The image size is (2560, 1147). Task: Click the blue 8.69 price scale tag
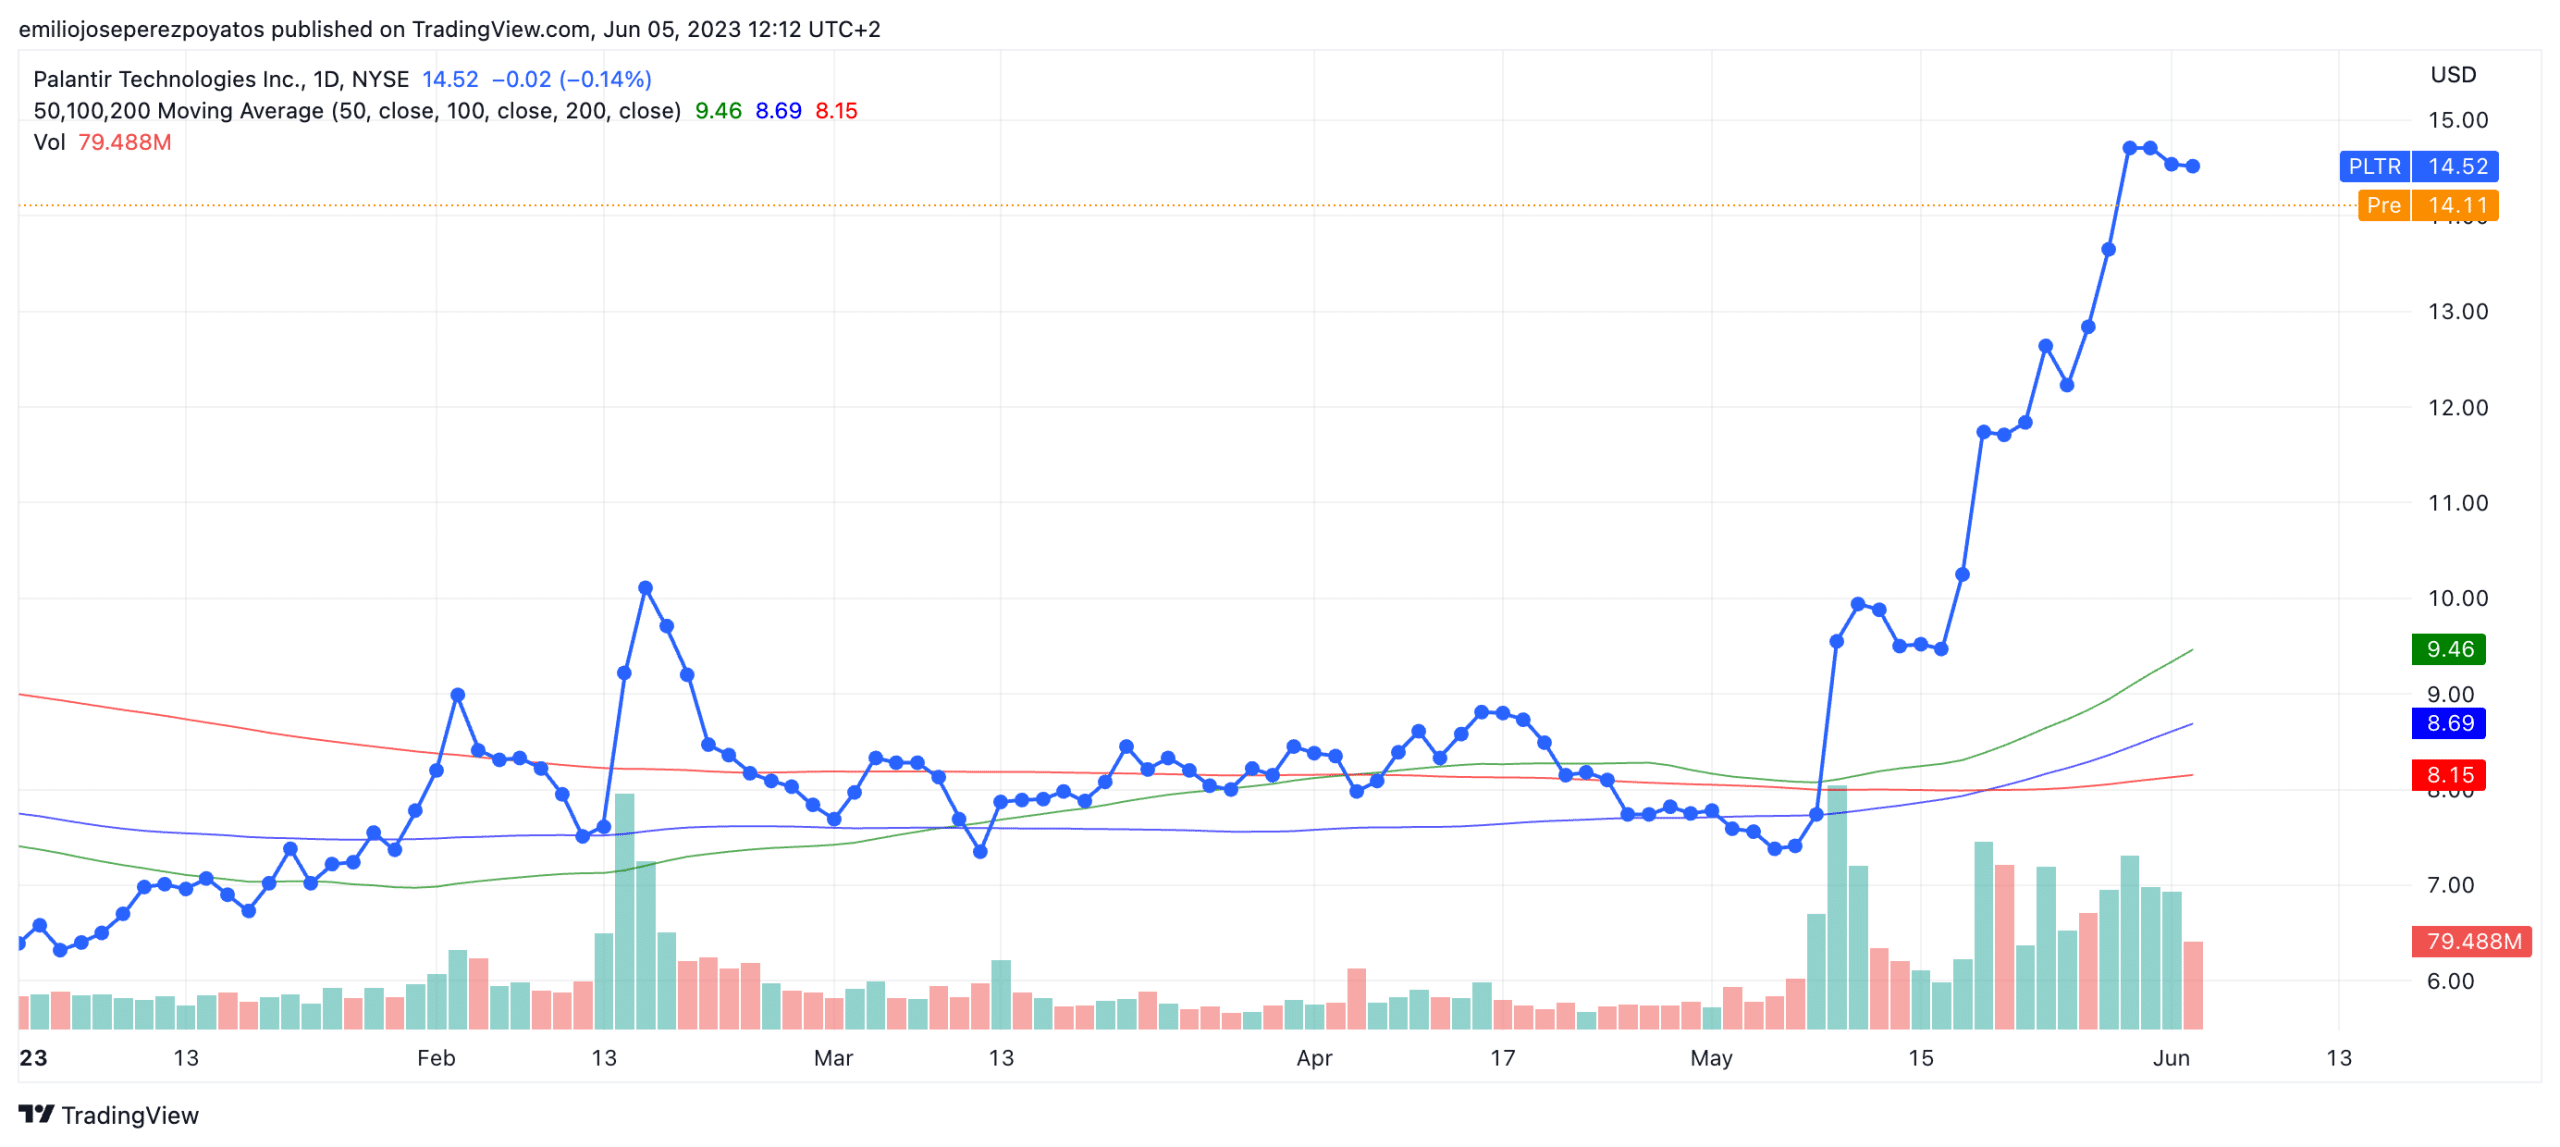(2448, 723)
